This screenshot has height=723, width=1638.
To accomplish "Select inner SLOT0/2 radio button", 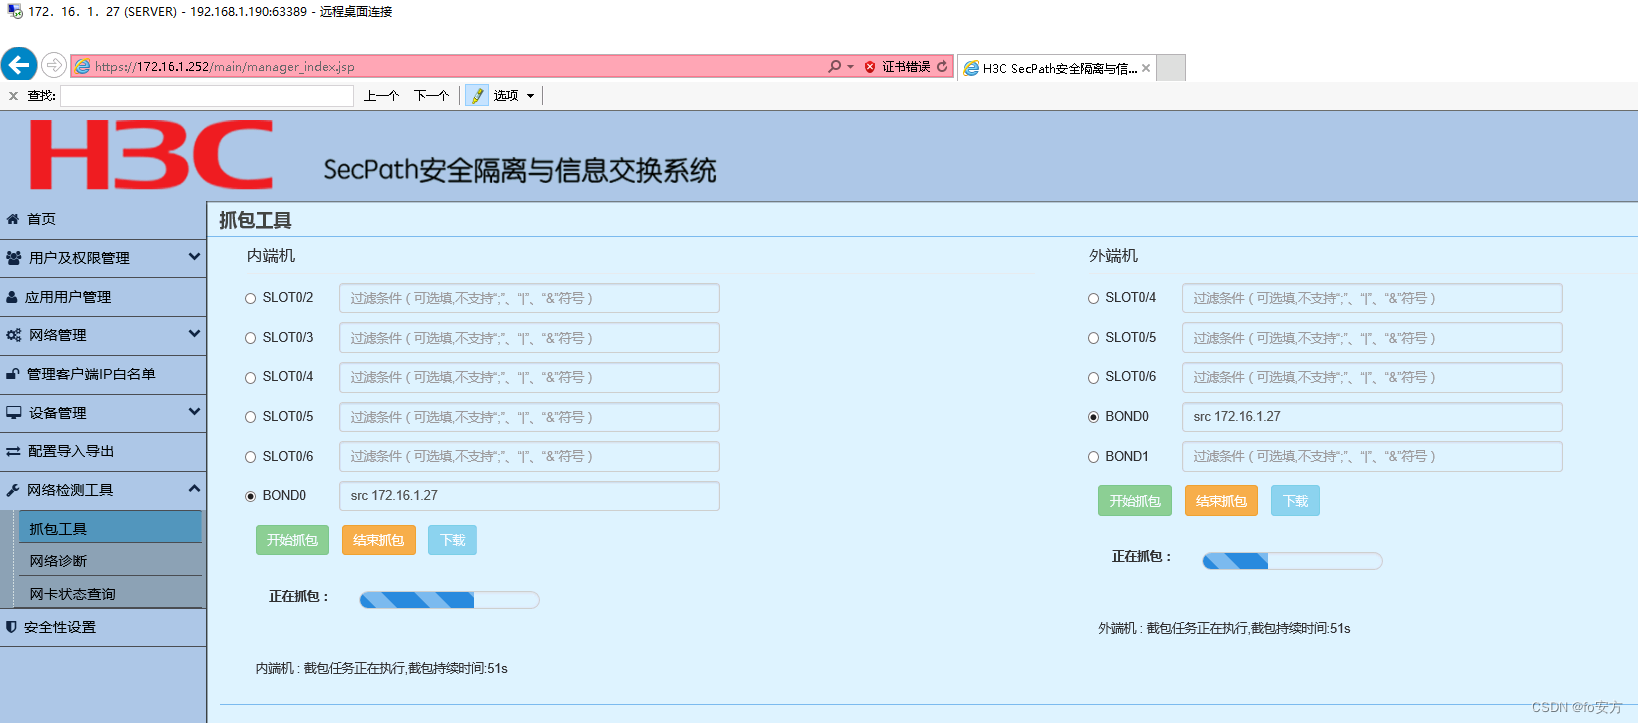I will [x=251, y=298].
